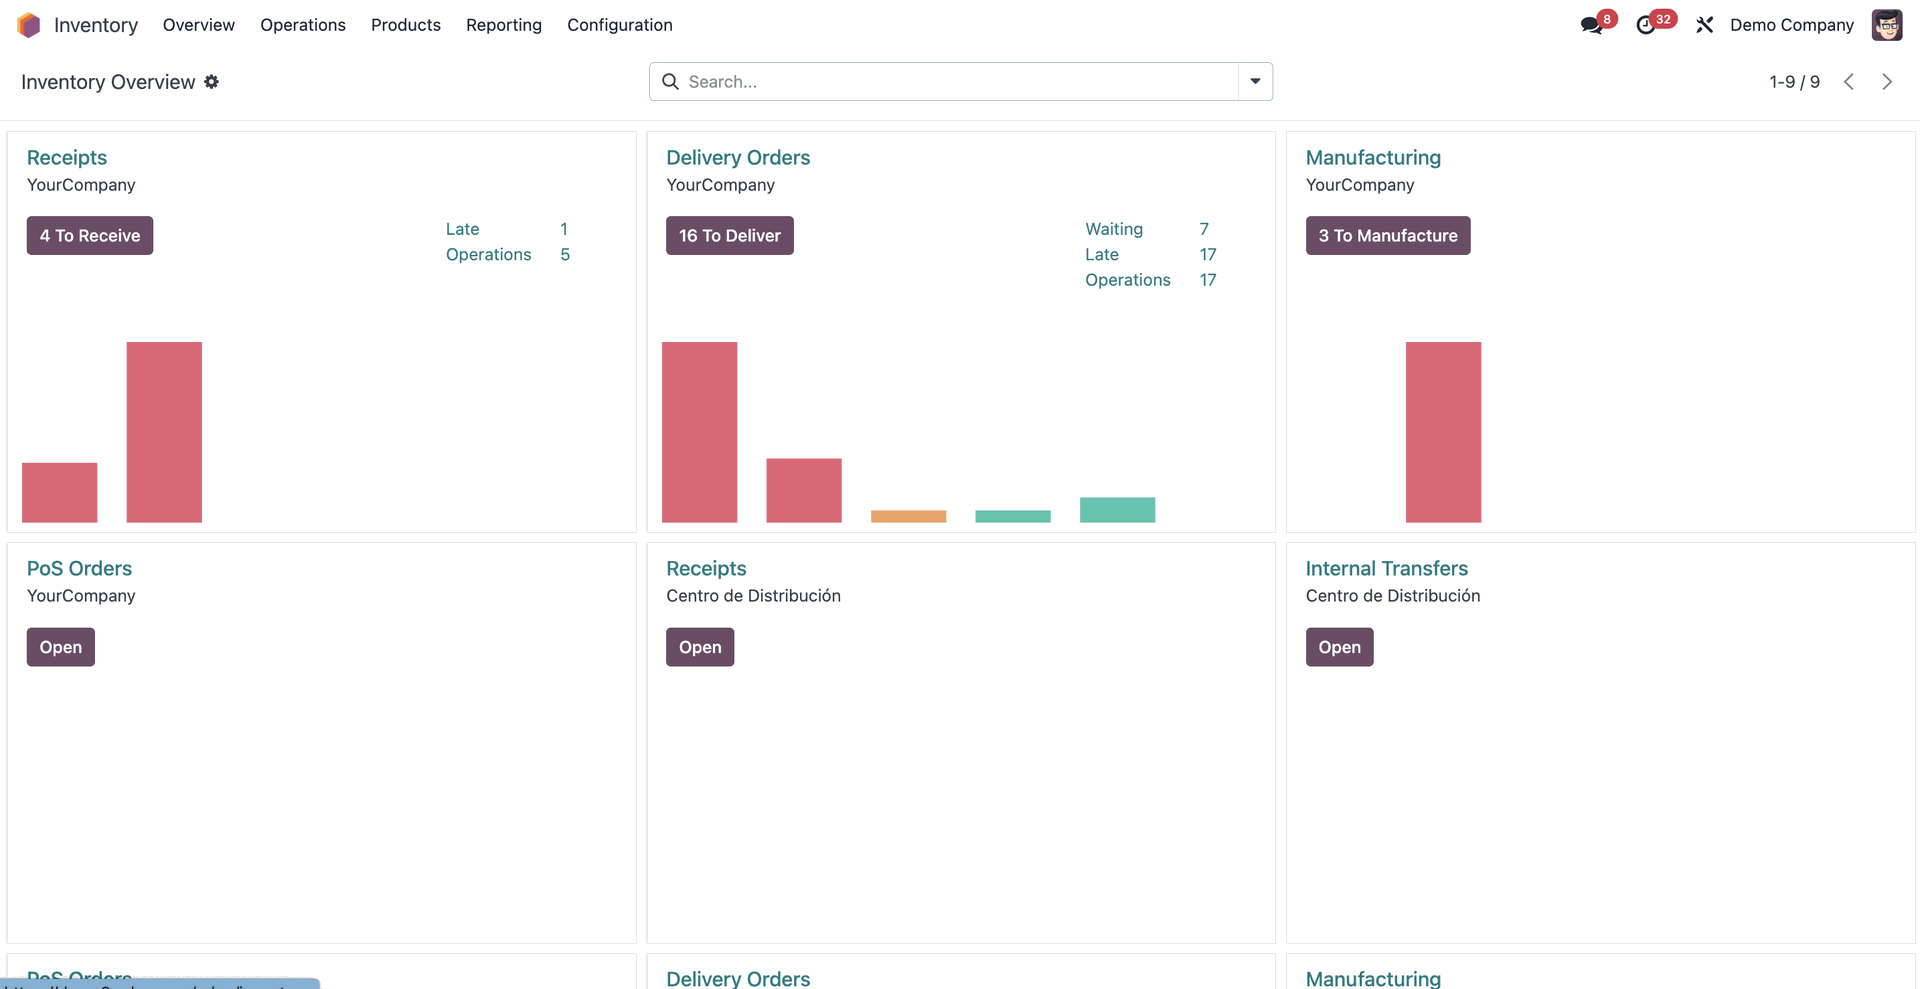Open the YourCompany Delivery Orders title
Screen dimensions: 1920x989
738,158
